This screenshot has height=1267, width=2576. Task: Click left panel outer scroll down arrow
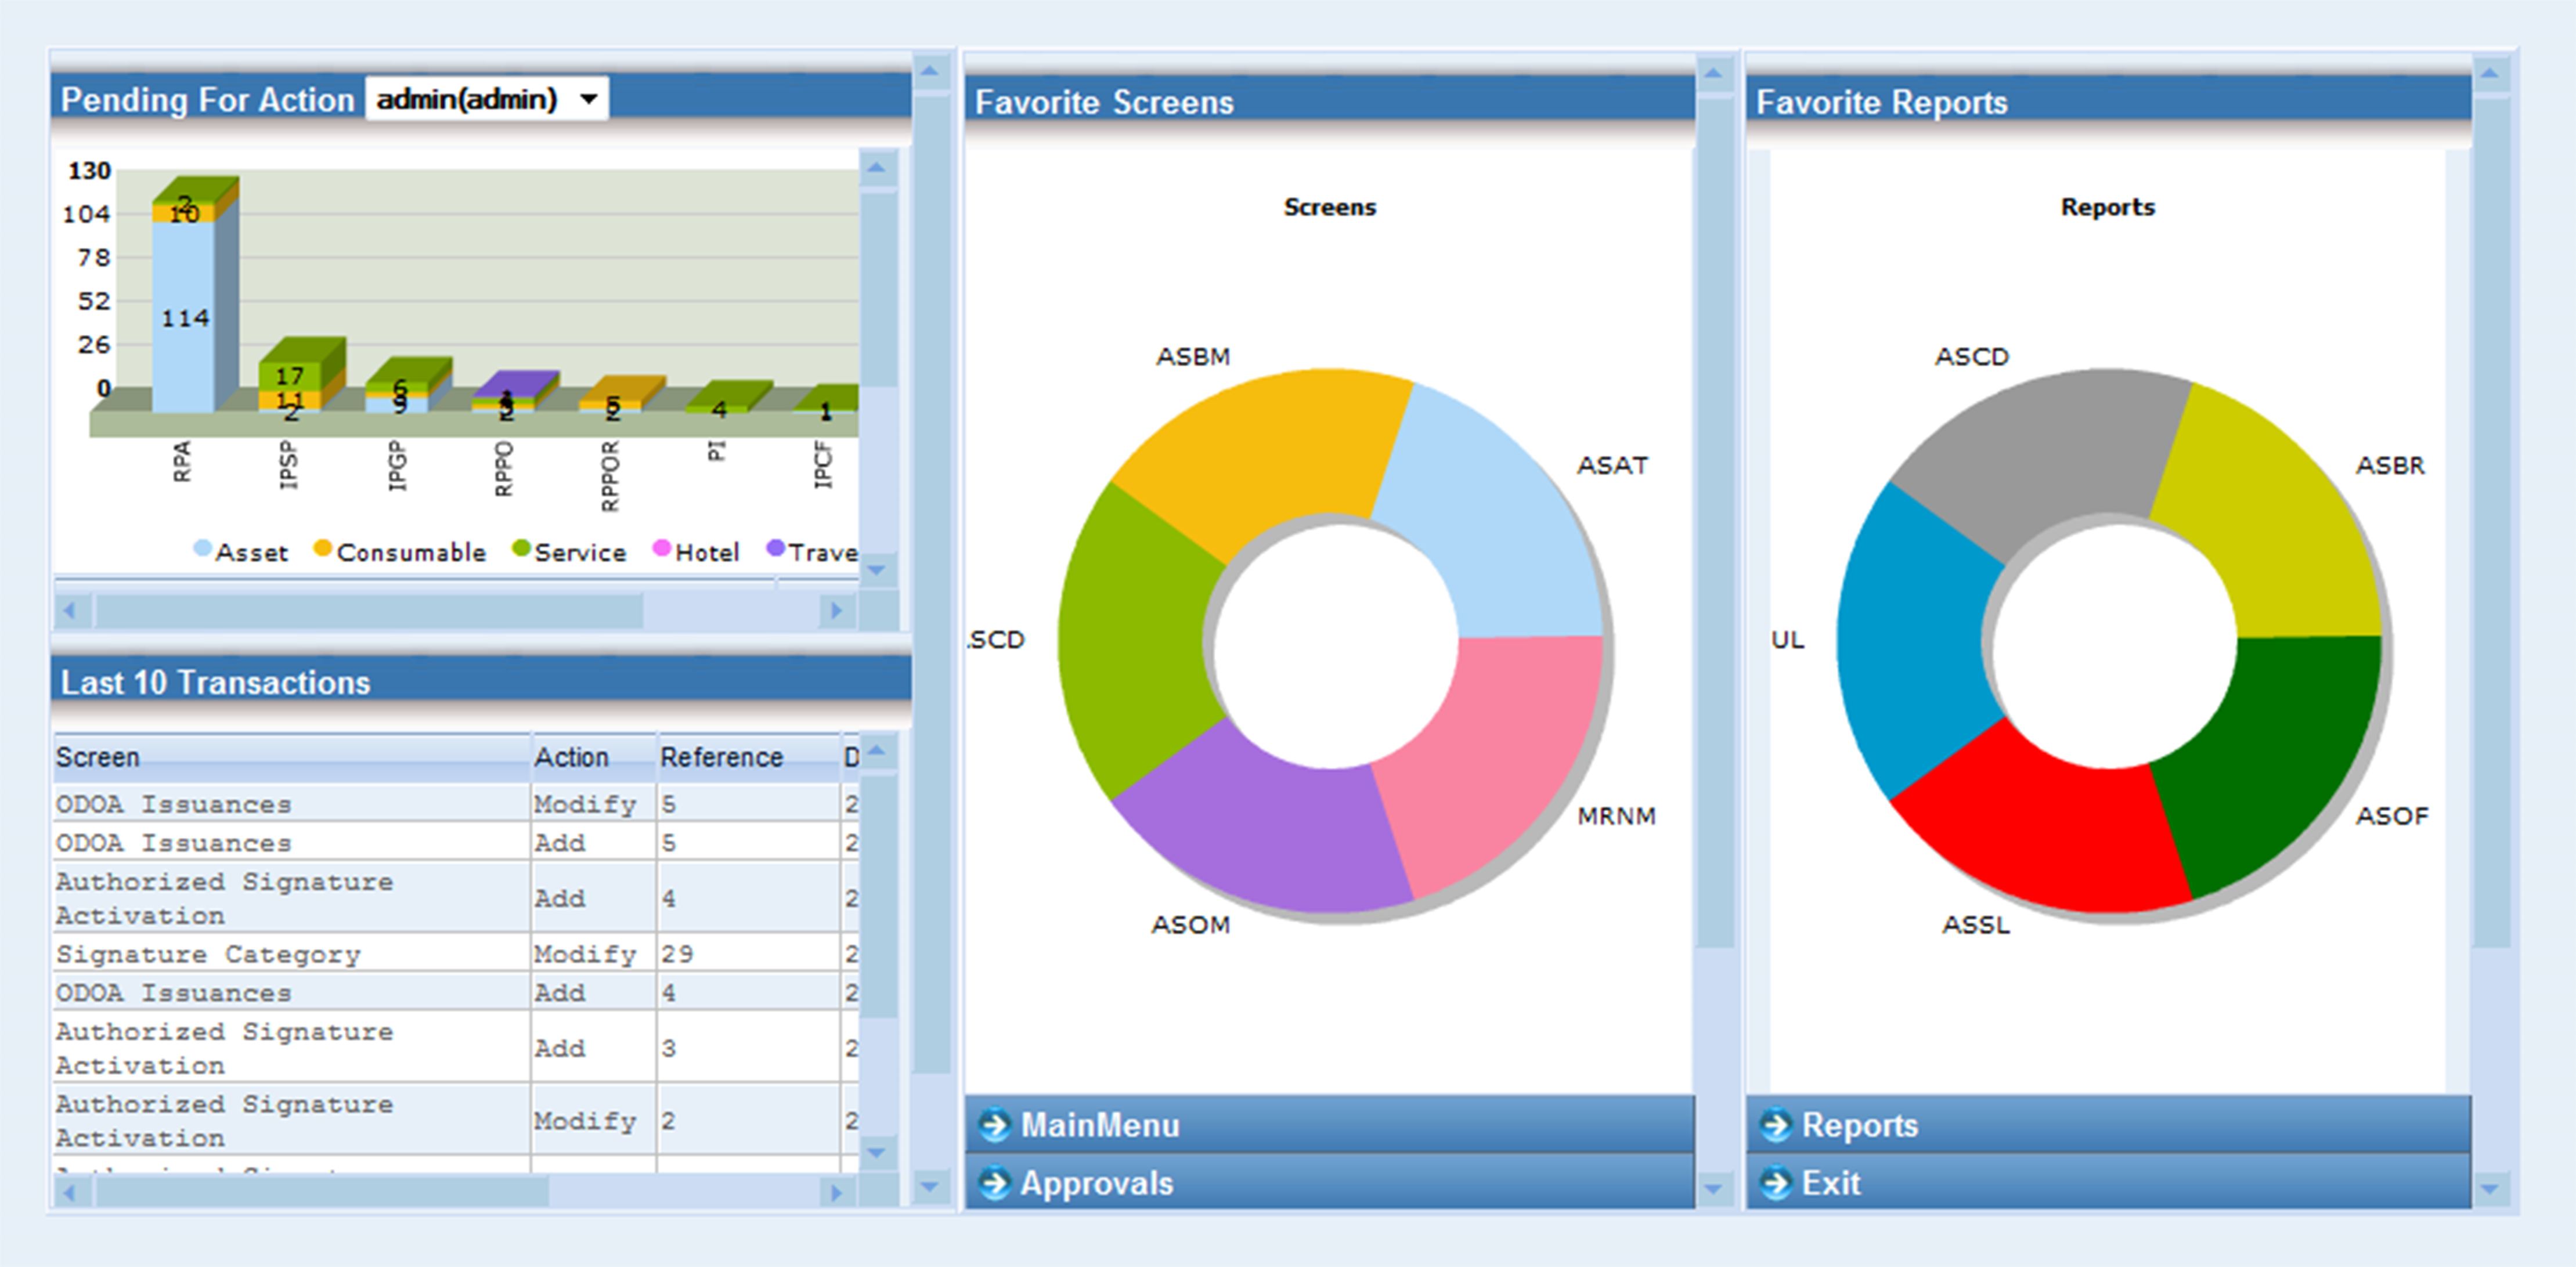click(931, 1187)
